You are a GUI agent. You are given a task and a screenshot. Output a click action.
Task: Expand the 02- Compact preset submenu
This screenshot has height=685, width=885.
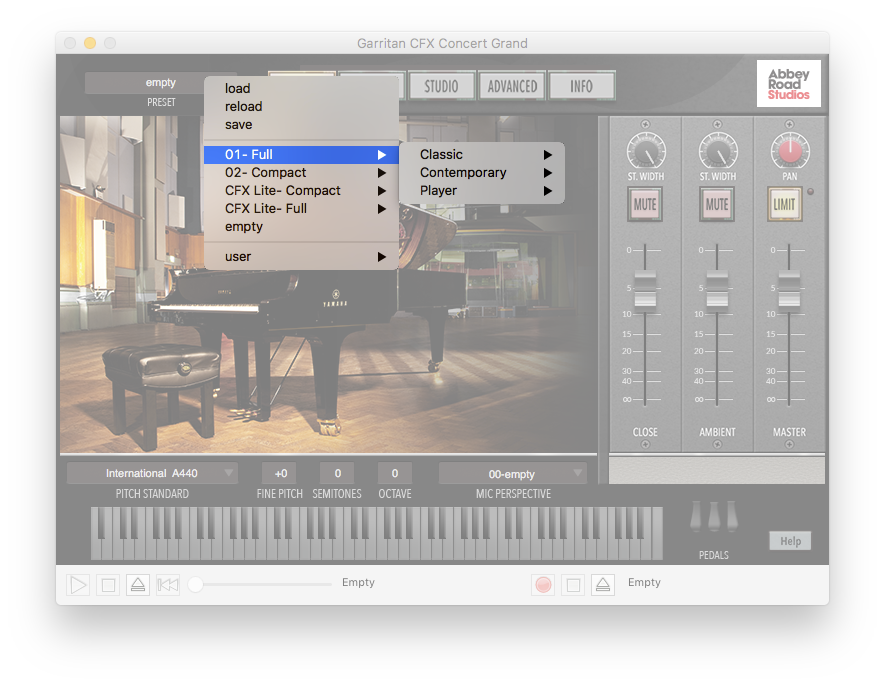coord(301,173)
